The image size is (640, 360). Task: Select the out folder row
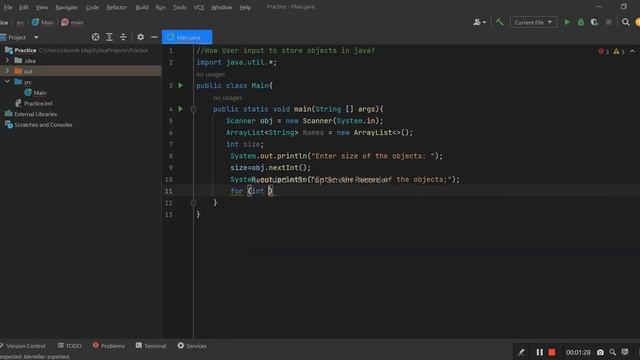(81, 71)
